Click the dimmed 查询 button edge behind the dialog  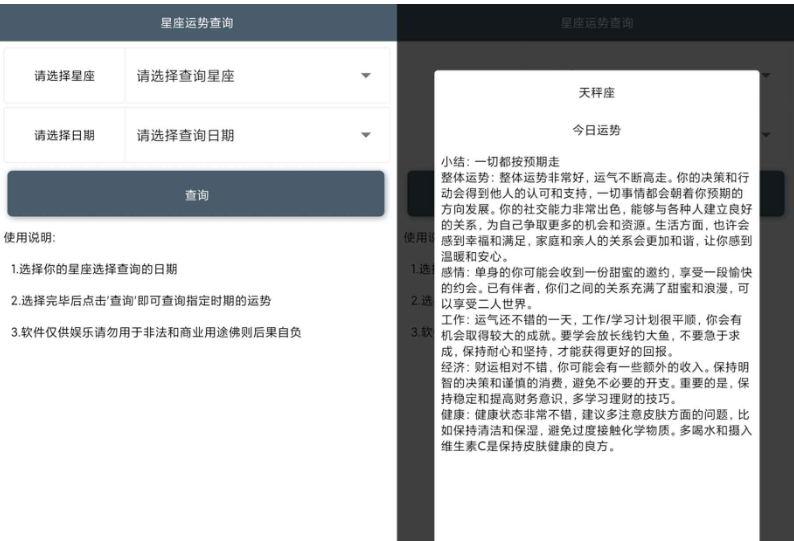coord(418,194)
